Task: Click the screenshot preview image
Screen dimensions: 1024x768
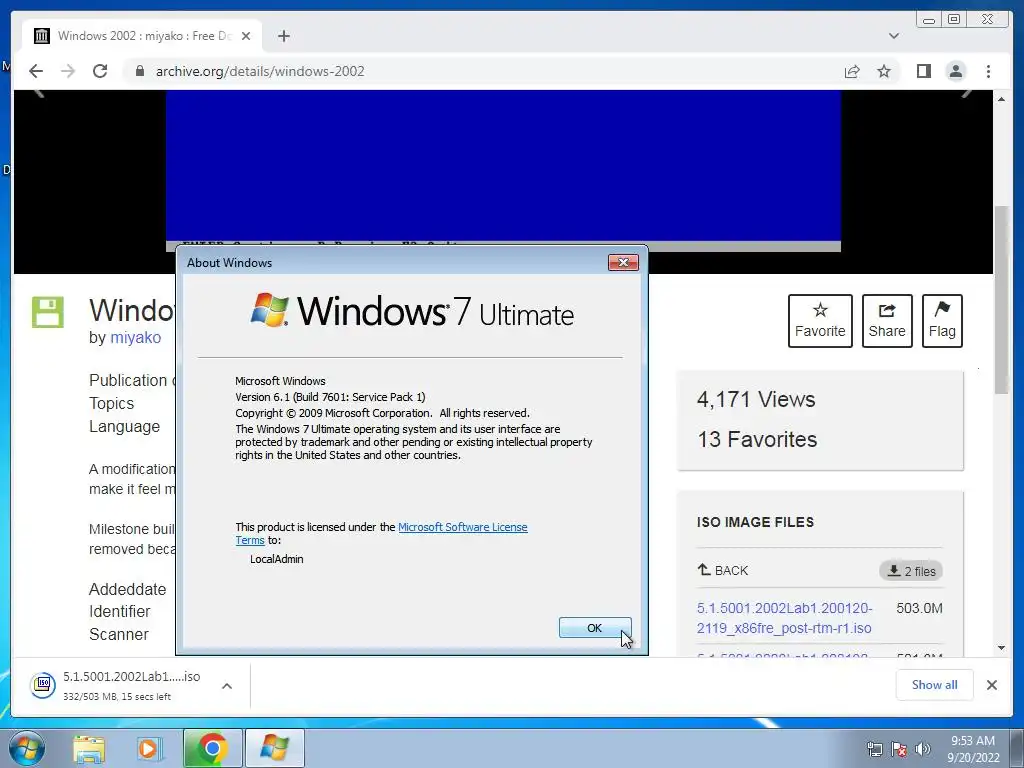Action: (503, 170)
